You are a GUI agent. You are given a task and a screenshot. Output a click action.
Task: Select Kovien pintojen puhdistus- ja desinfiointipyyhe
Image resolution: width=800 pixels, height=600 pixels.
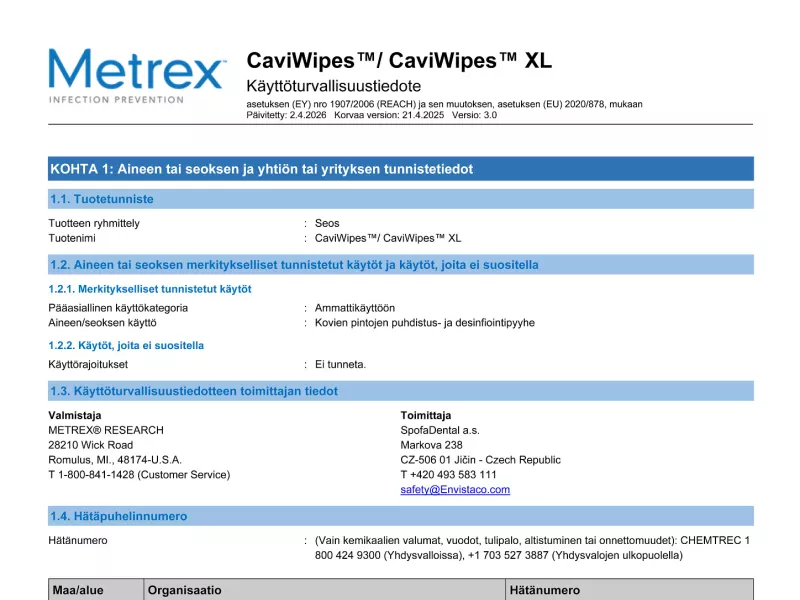pos(424,322)
